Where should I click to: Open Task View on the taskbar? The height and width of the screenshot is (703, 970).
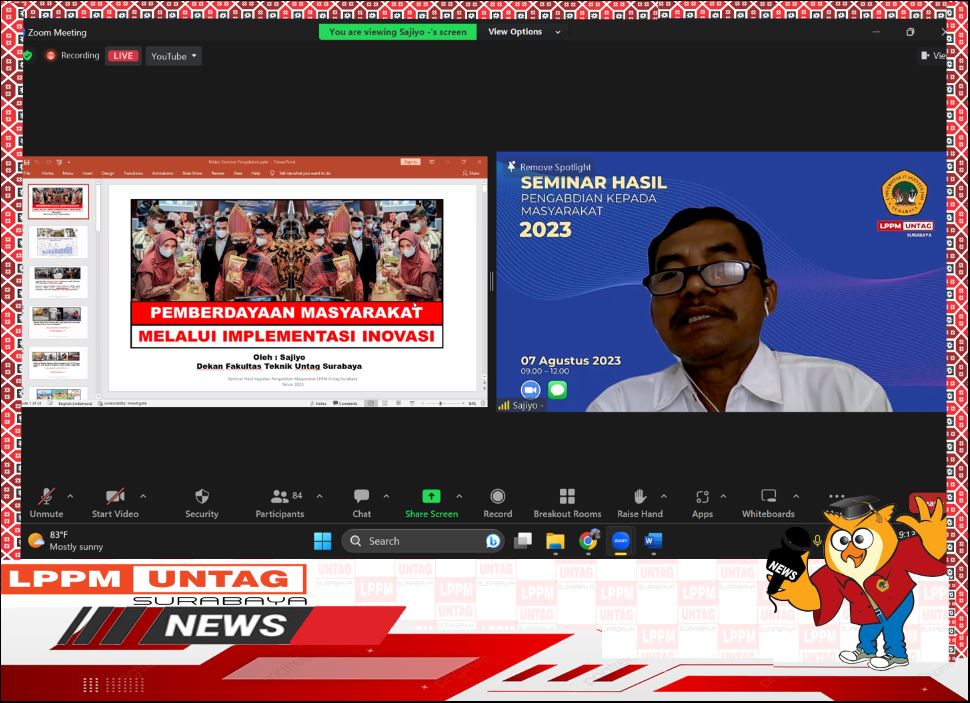click(523, 541)
